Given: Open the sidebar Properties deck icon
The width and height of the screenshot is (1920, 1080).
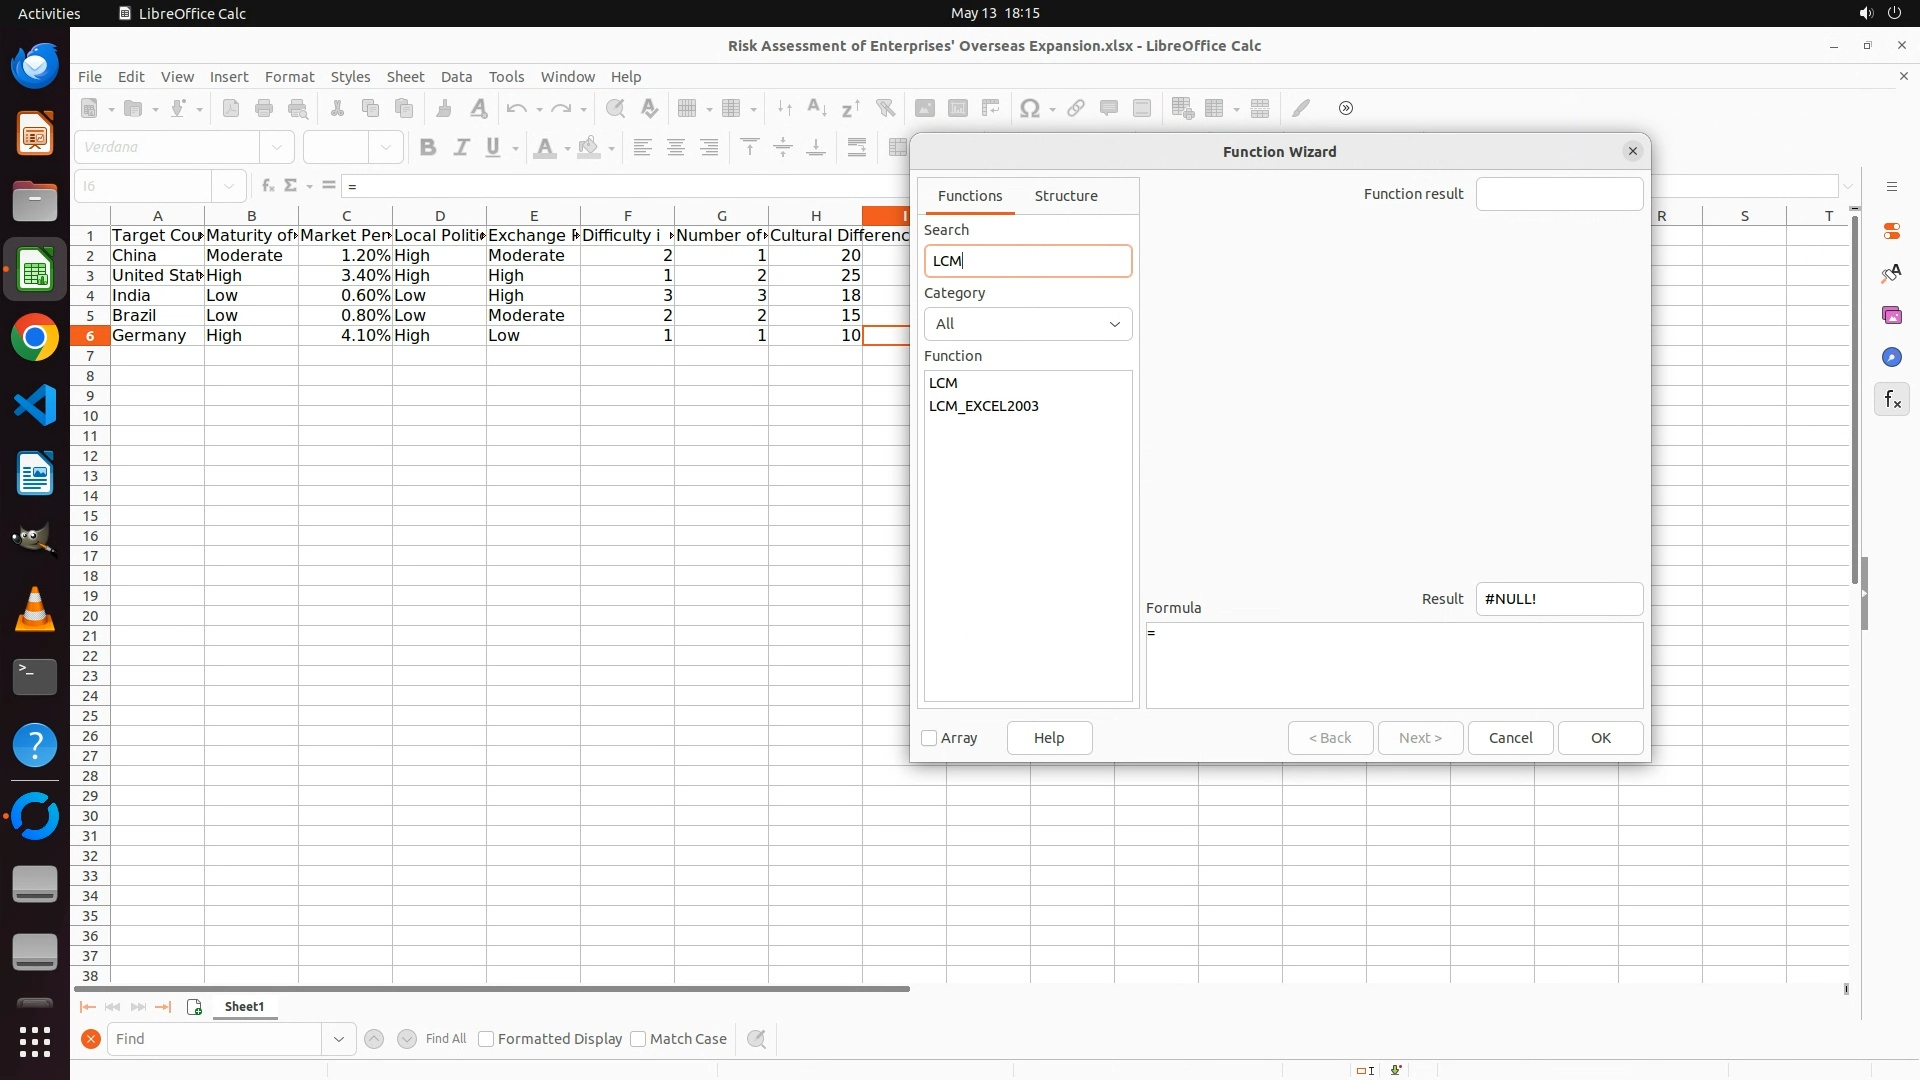Looking at the screenshot, I should coord(1891,231).
